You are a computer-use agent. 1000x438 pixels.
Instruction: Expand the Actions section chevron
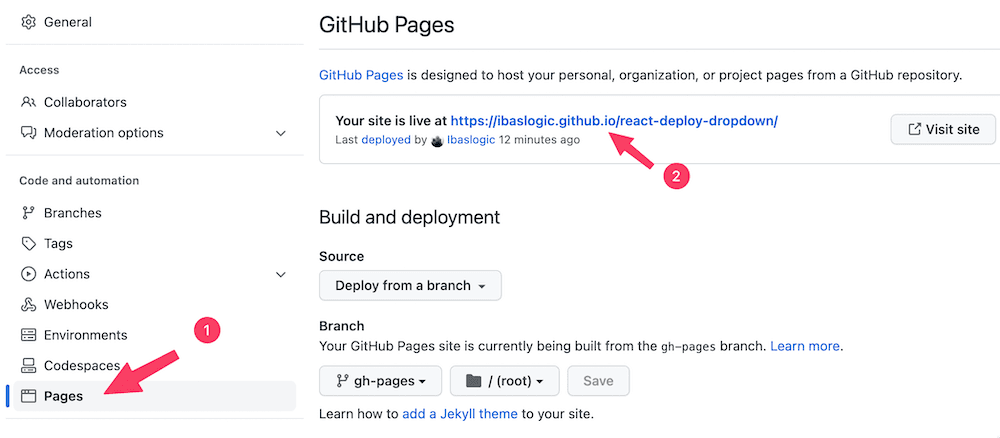click(x=280, y=275)
